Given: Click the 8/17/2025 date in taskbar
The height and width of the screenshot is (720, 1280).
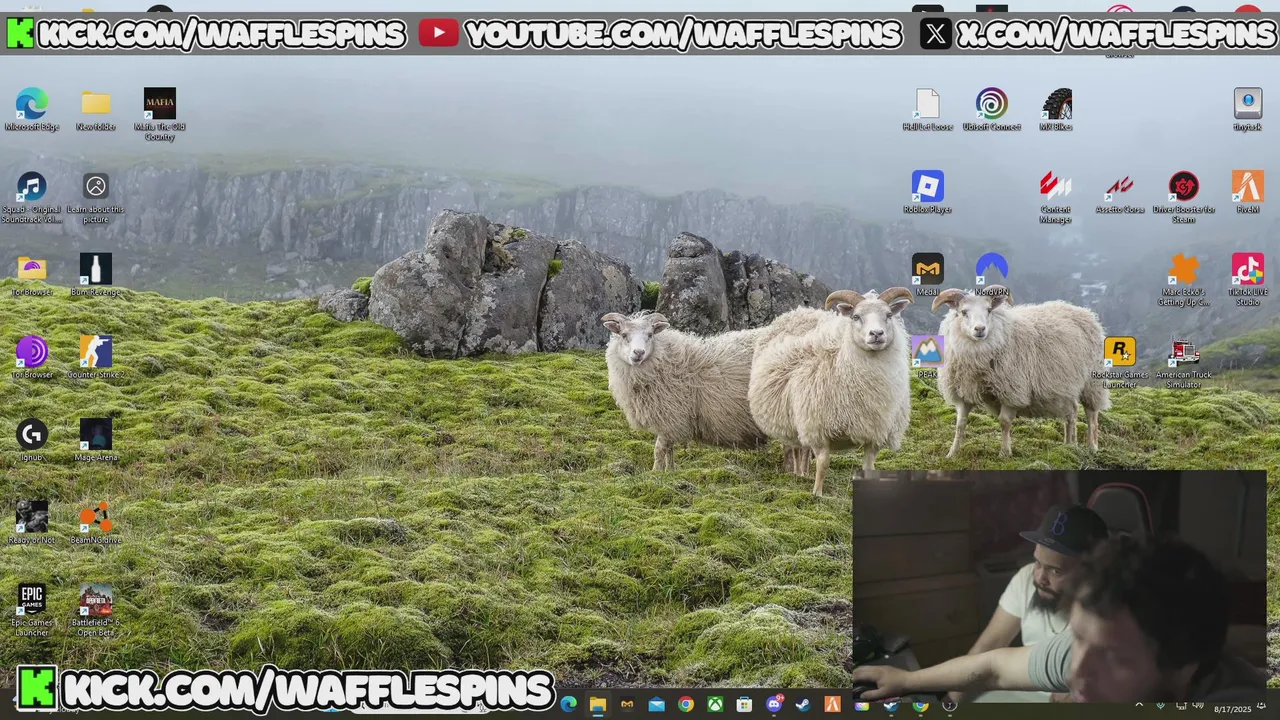Looking at the screenshot, I should [1232, 709].
